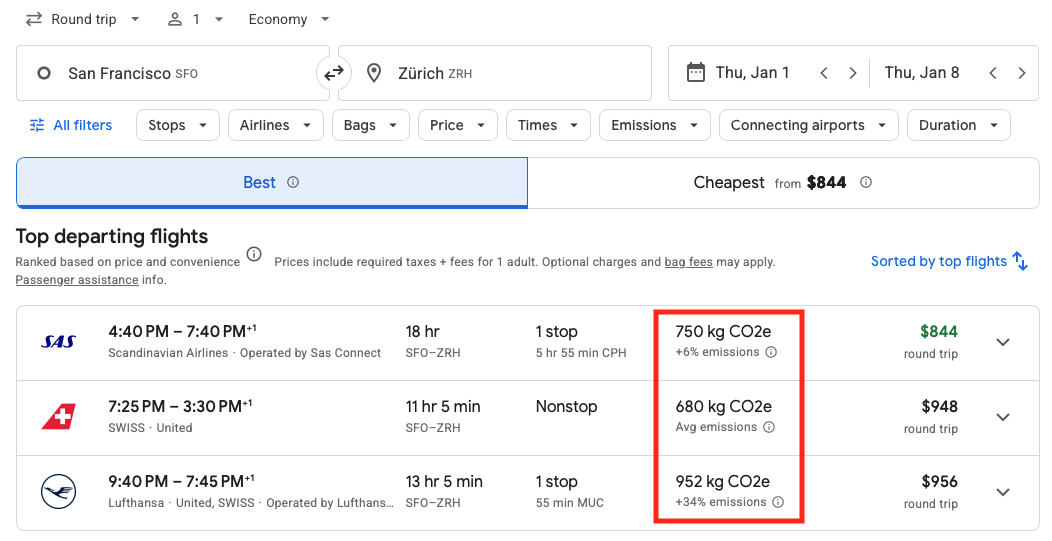Click the San Francisco origin field
This screenshot has height=541, width=1052.
tap(172, 73)
